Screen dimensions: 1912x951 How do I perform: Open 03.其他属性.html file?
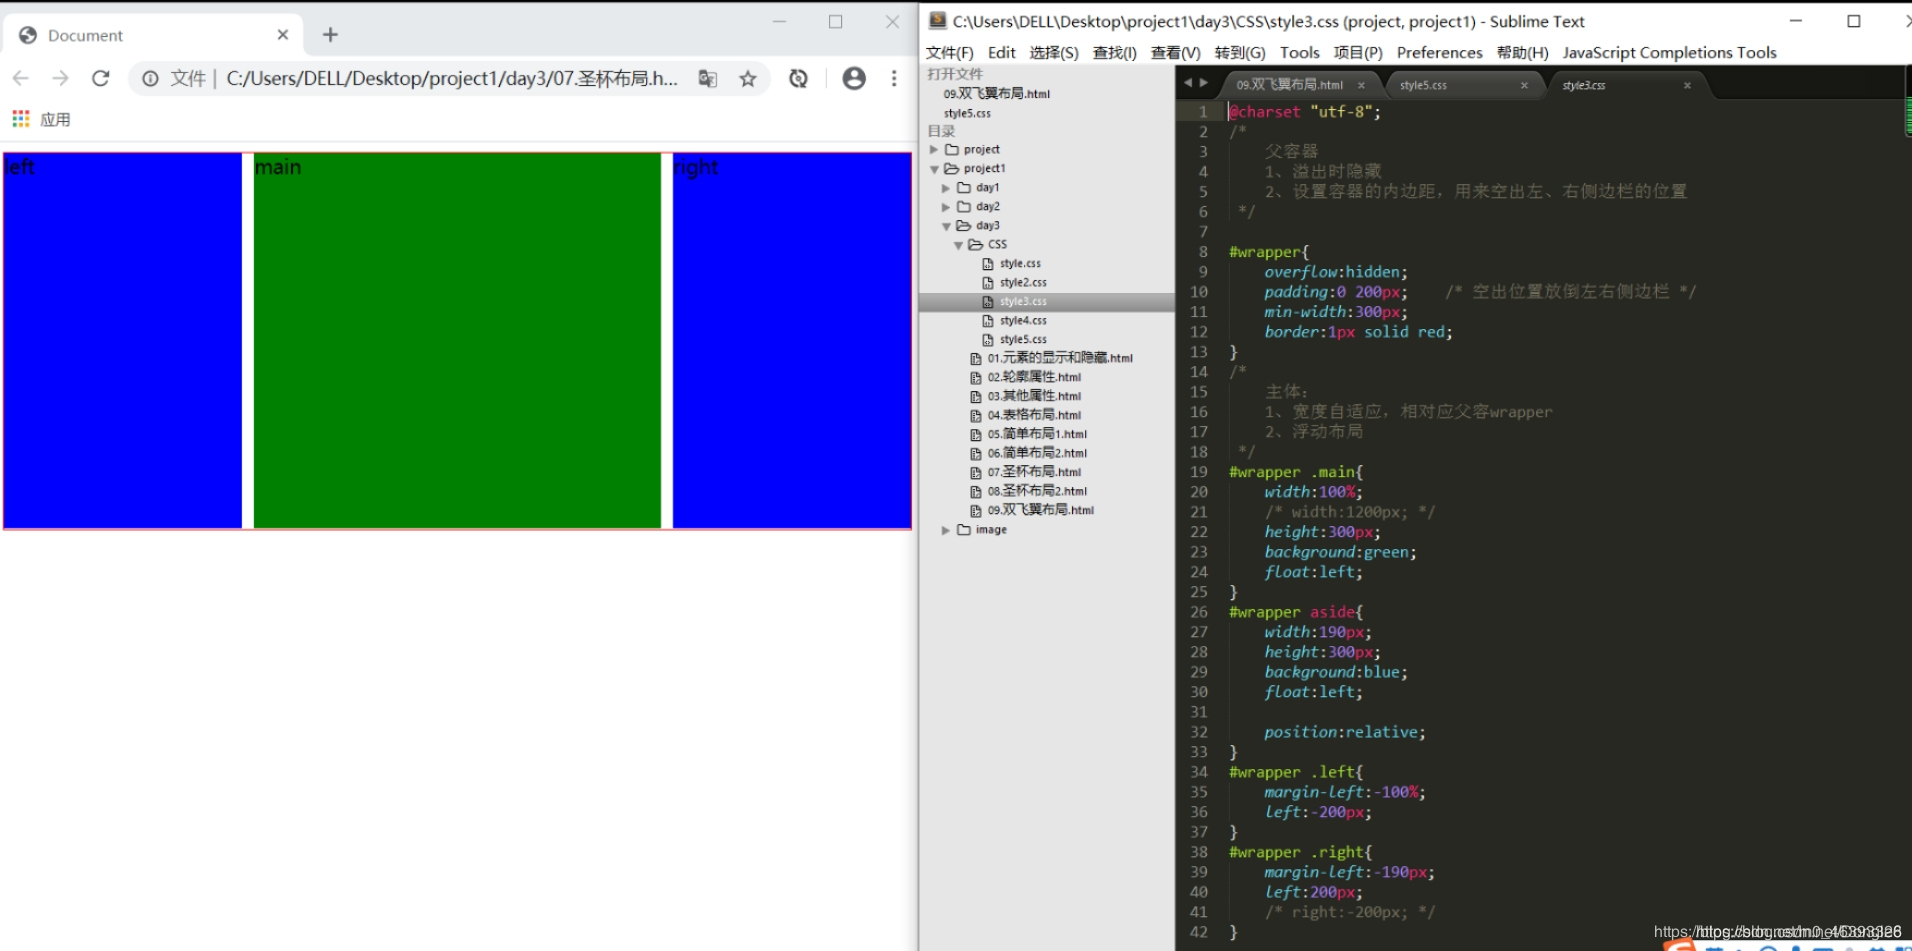(1034, 396)
